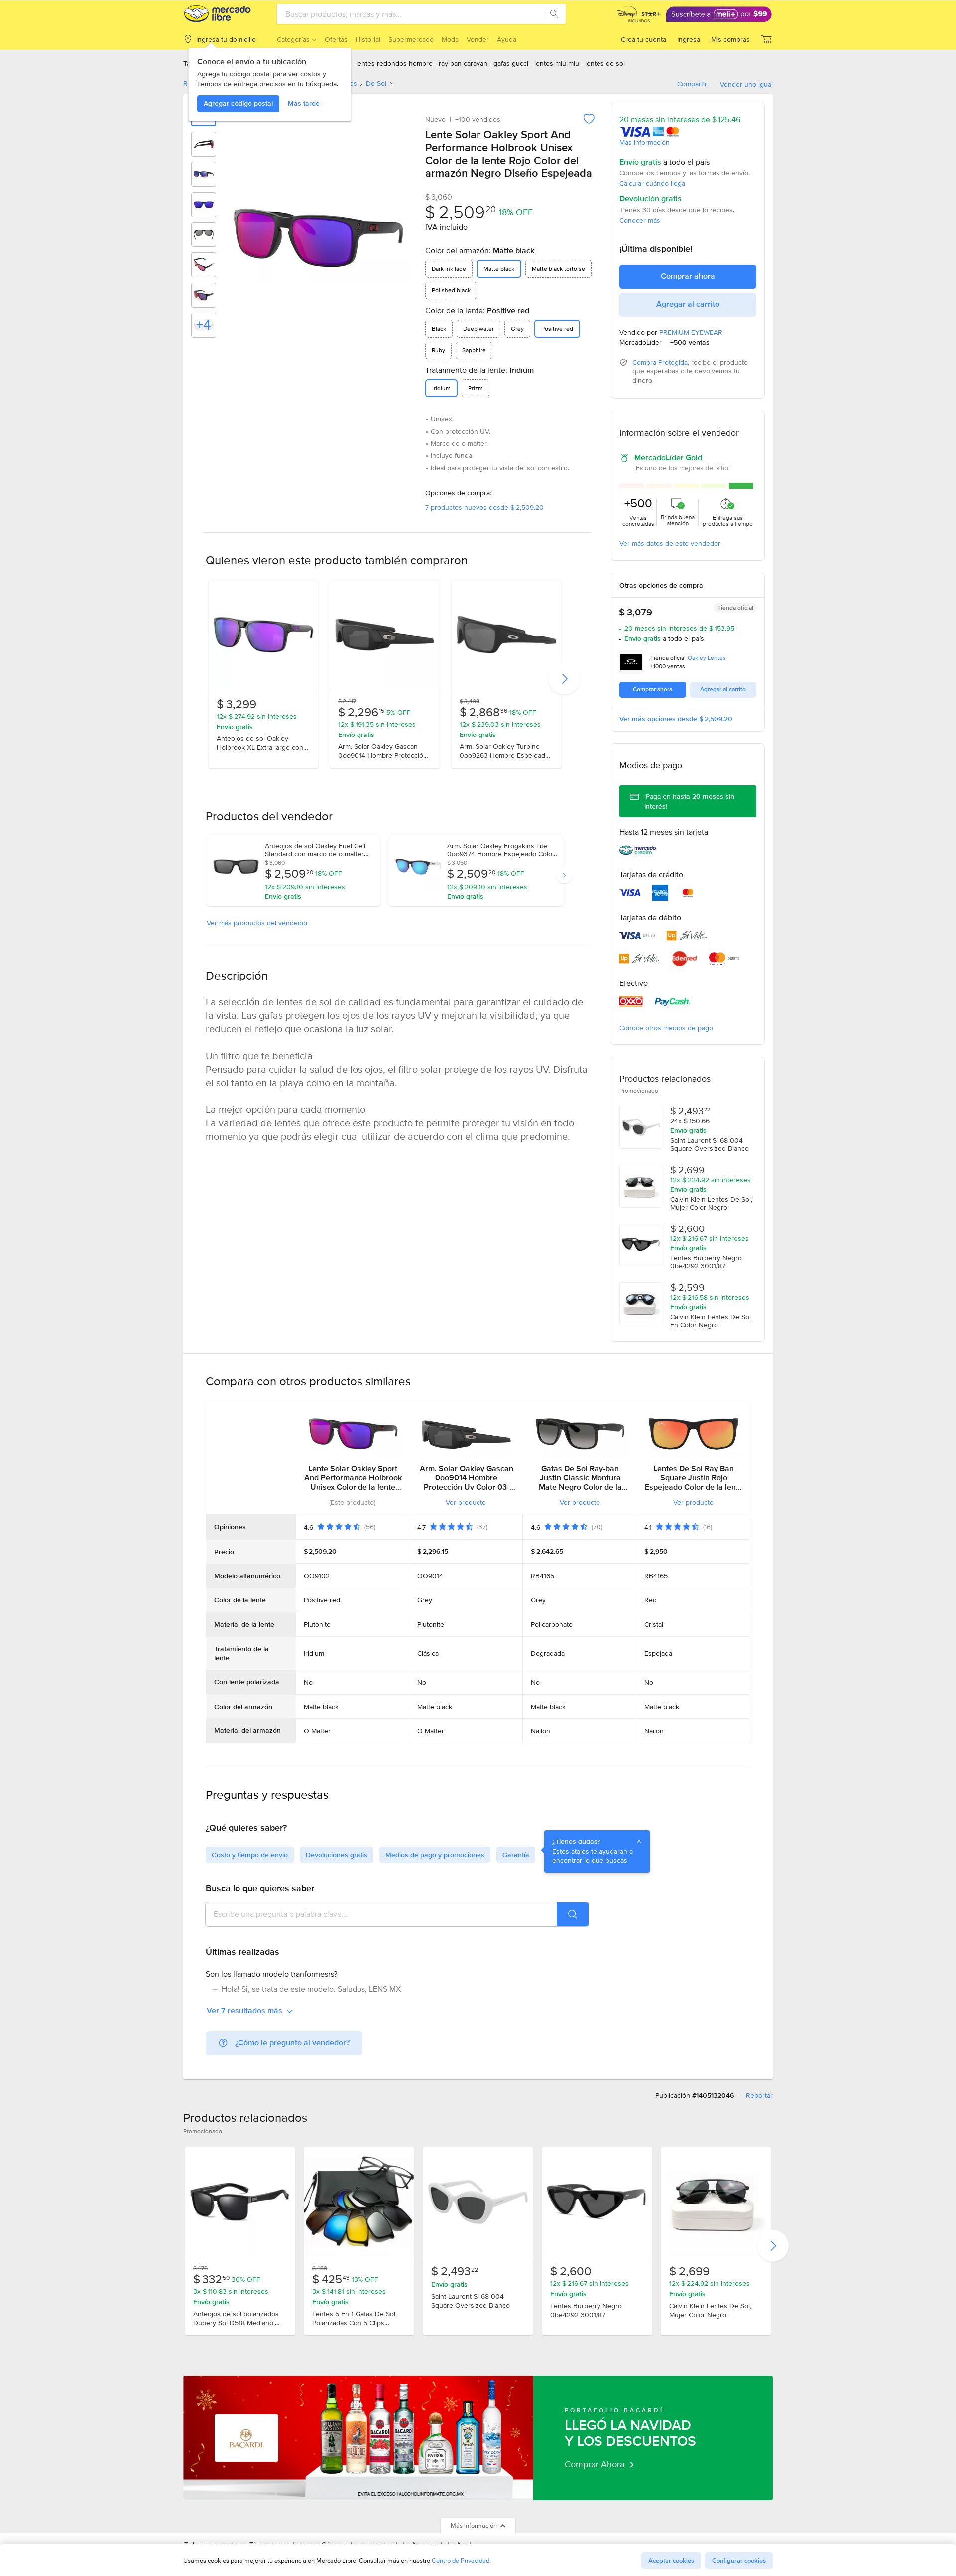The width and height of the screenshot is (956, 2576).
Task: Click the MercadoLíder Gold medal icon
Action: tap(625, 458)
